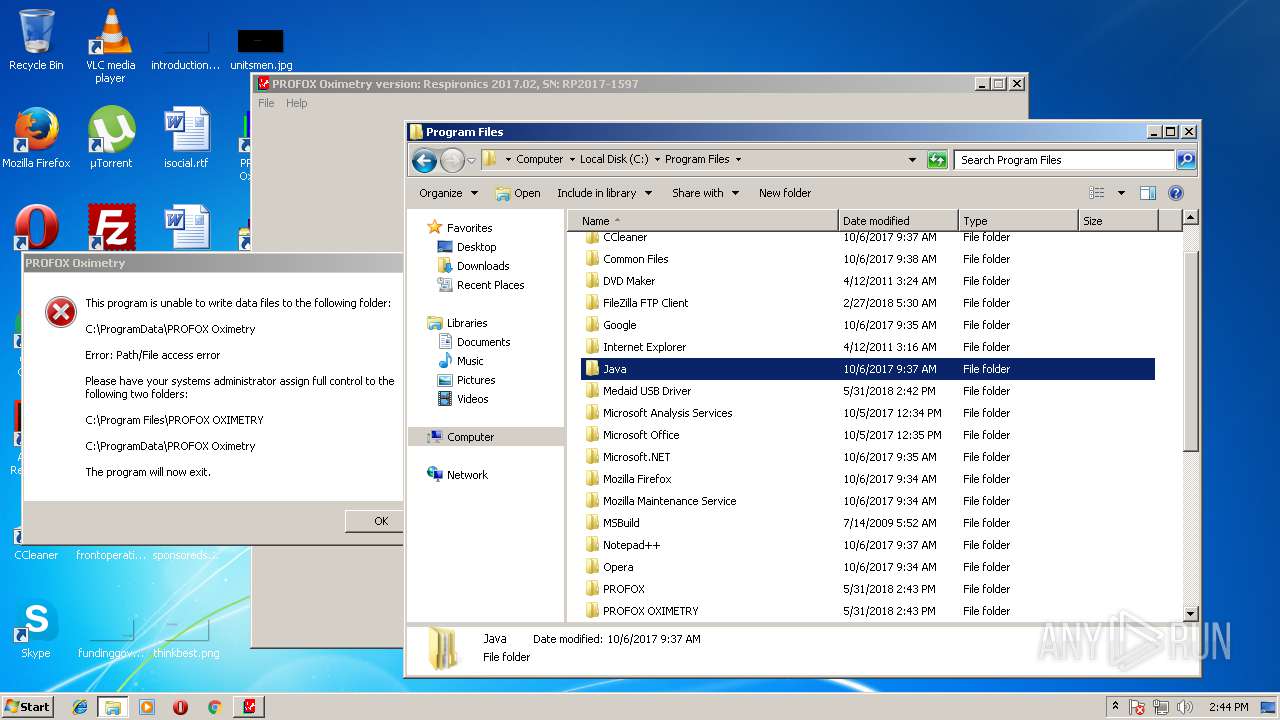
Task: Click Explorer refresh address button
Action: click(937, 160)
